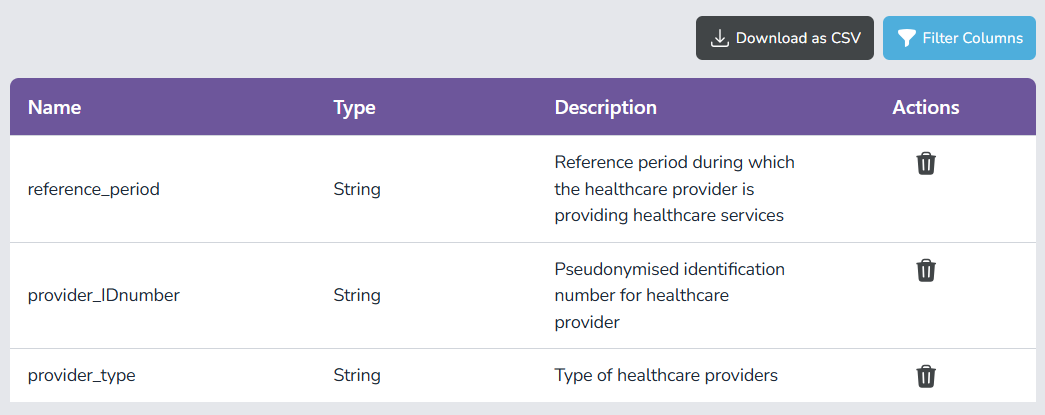The height and width of the screenshot is (415, 1045).
Task: Click the Type column header
Action: pos(354,107)
